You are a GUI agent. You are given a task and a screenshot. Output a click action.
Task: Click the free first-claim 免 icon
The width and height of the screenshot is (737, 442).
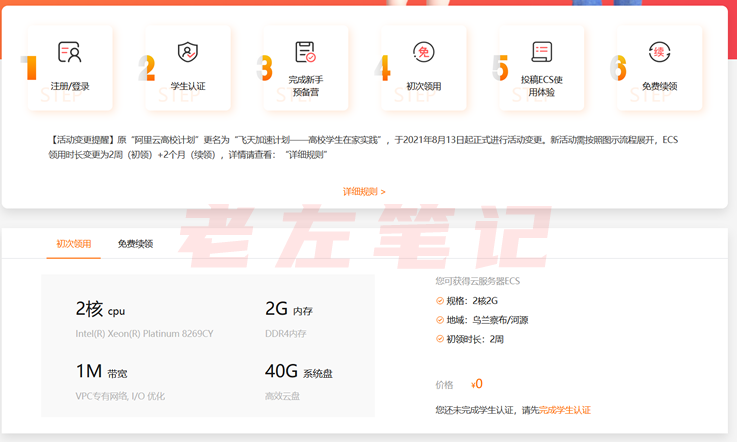(423, 52)
